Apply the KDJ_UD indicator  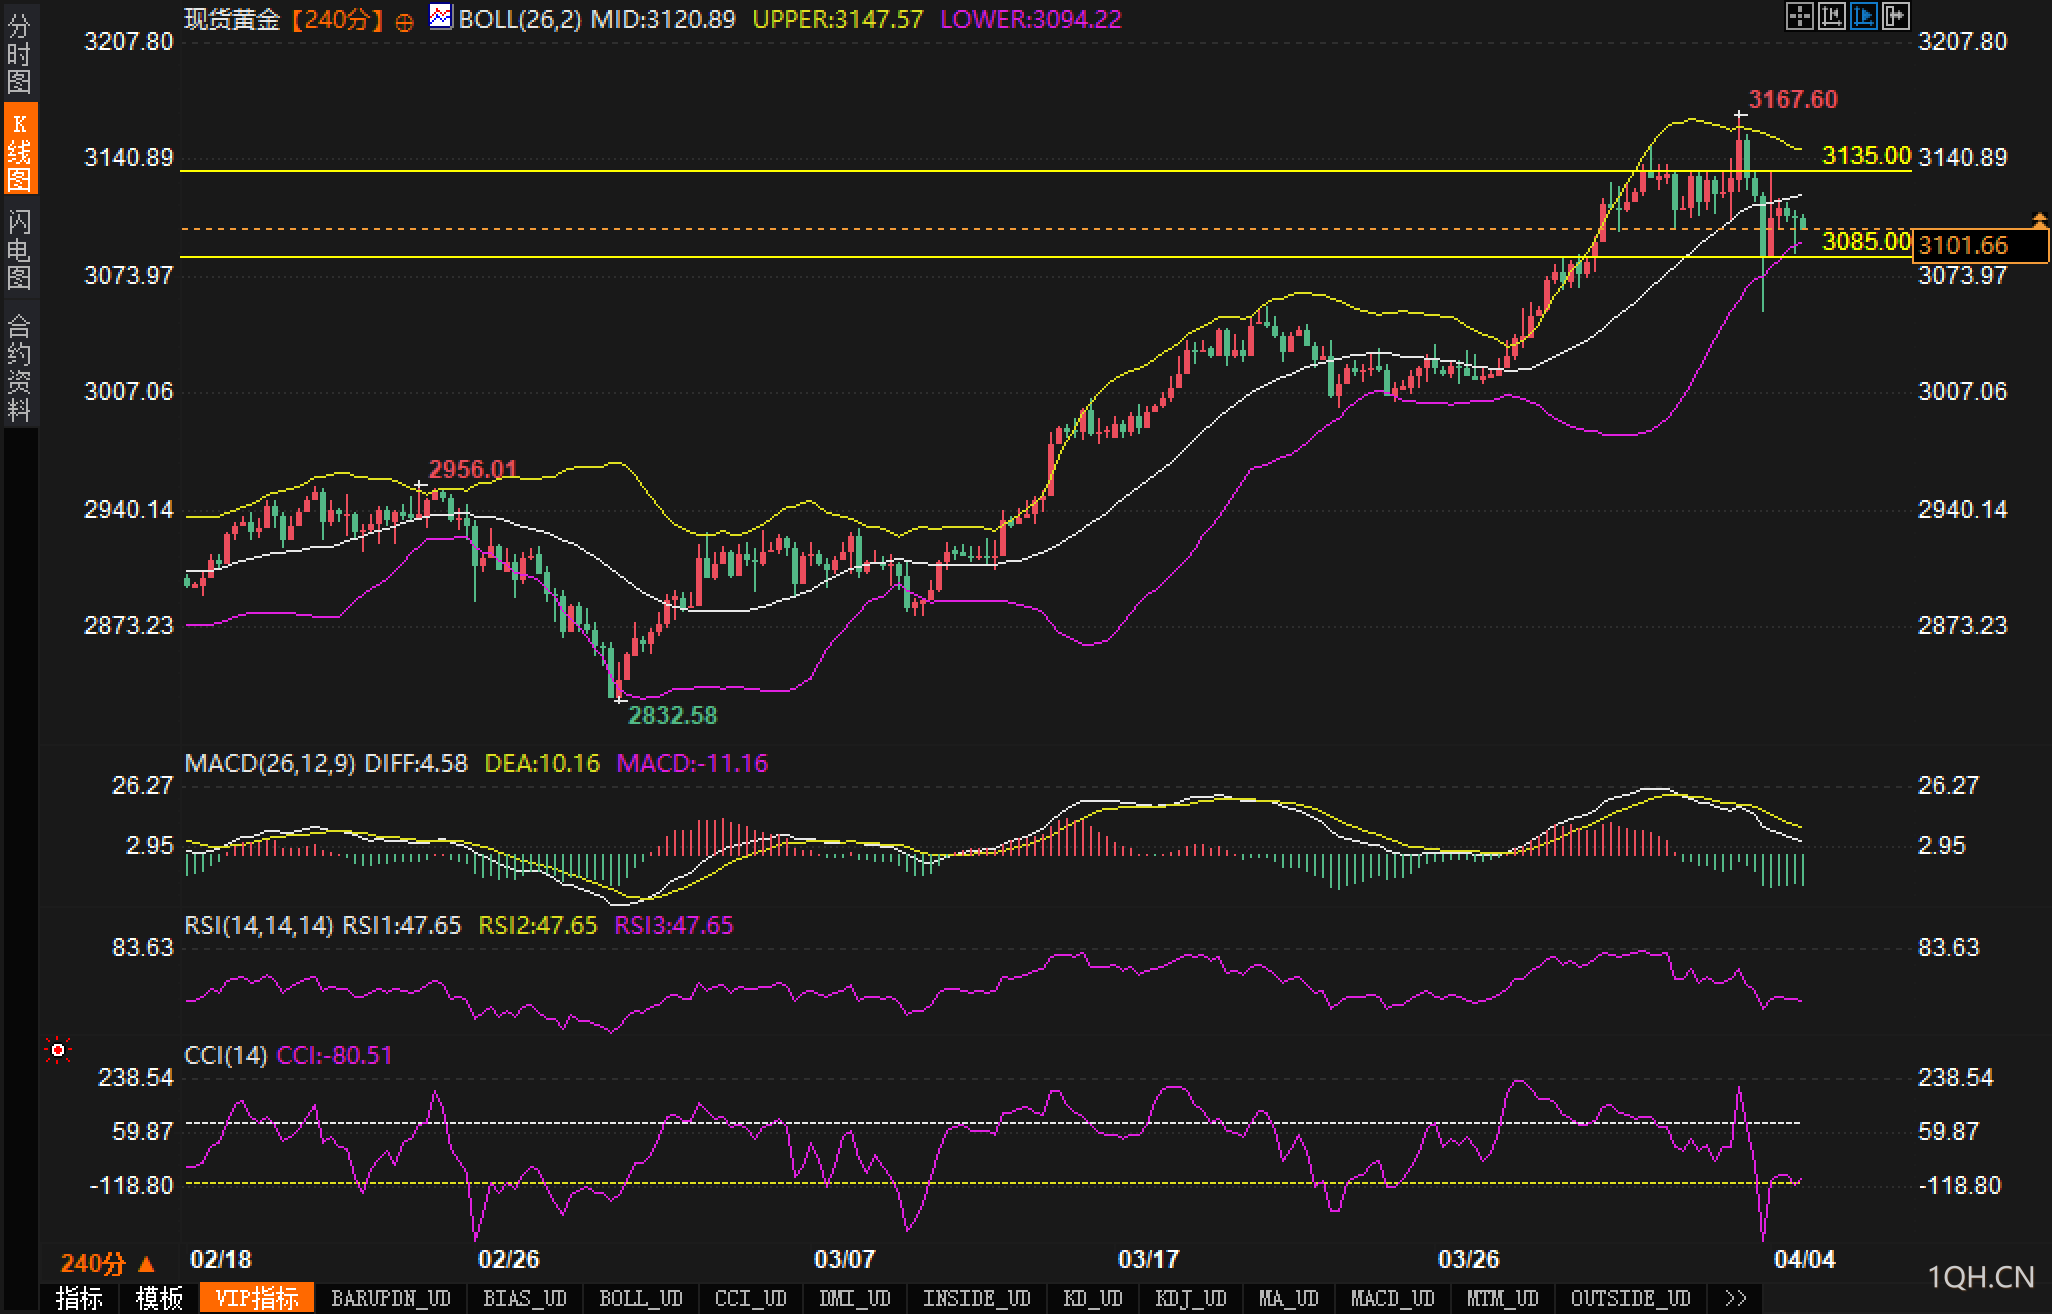point(1190,1299)
